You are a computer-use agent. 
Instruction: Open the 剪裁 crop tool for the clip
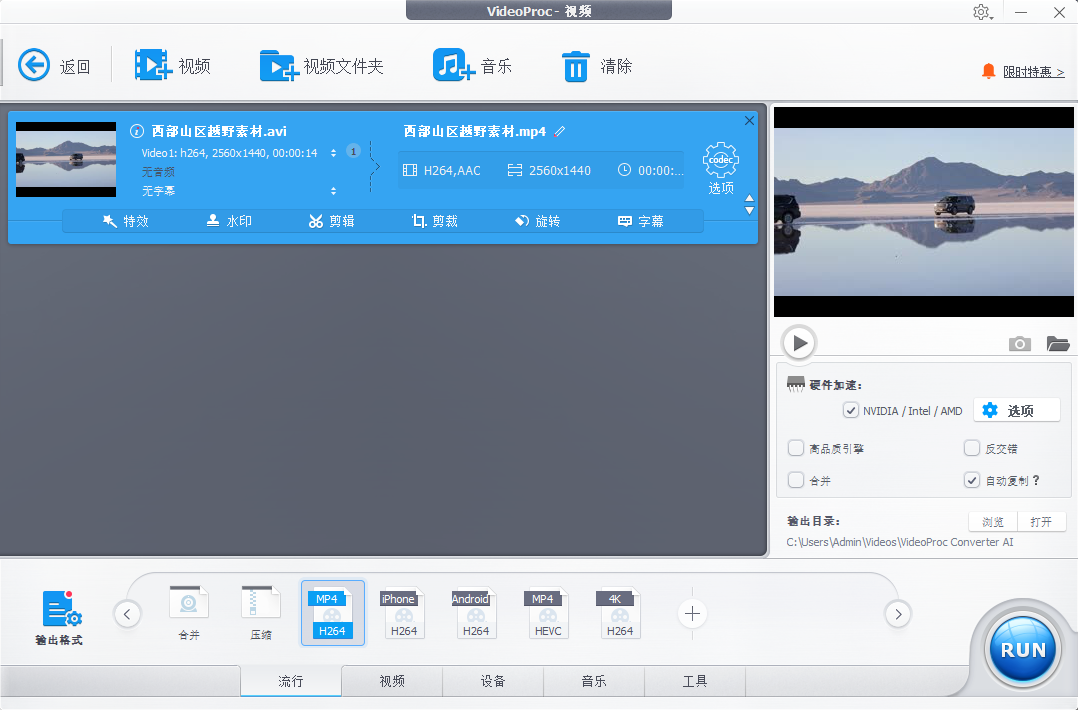434,221
